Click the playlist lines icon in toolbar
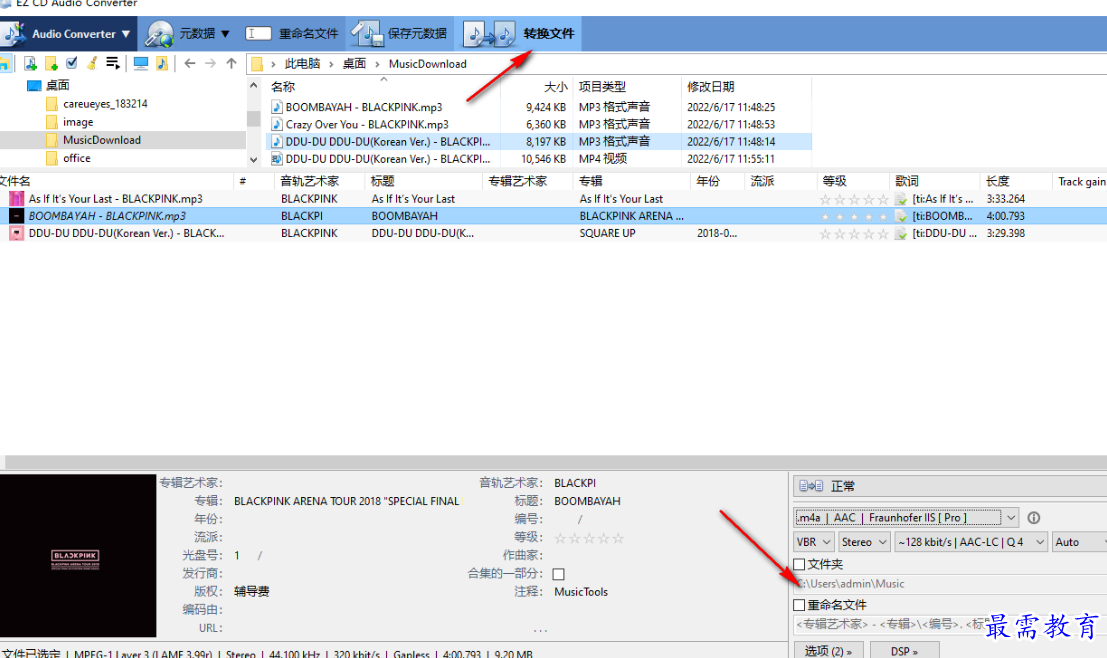This screenshot has height=658, width=1107. [112, 64]
